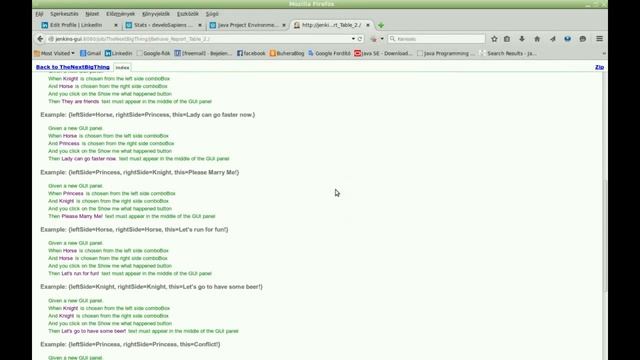Open the search engine selector dropdown arrow
The width and height of the screenshot is (640, 360).
tap(382, 39)
